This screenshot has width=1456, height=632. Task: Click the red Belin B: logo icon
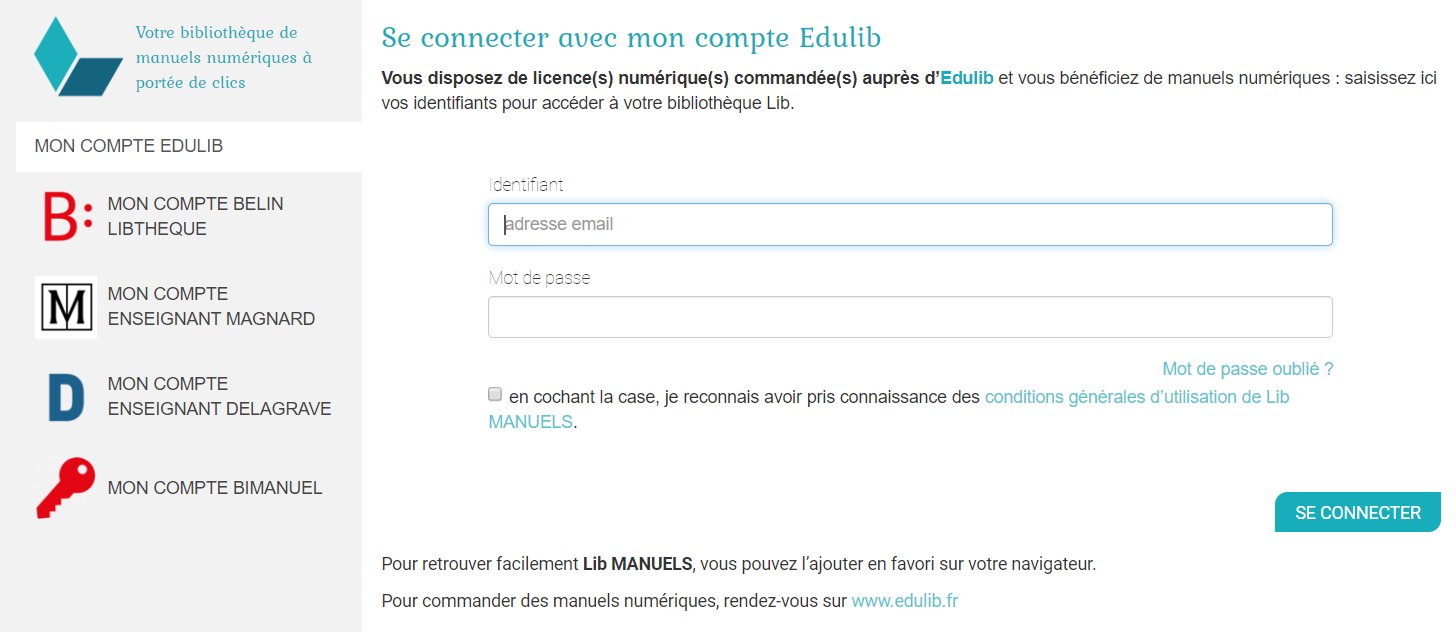pos(67,217)
